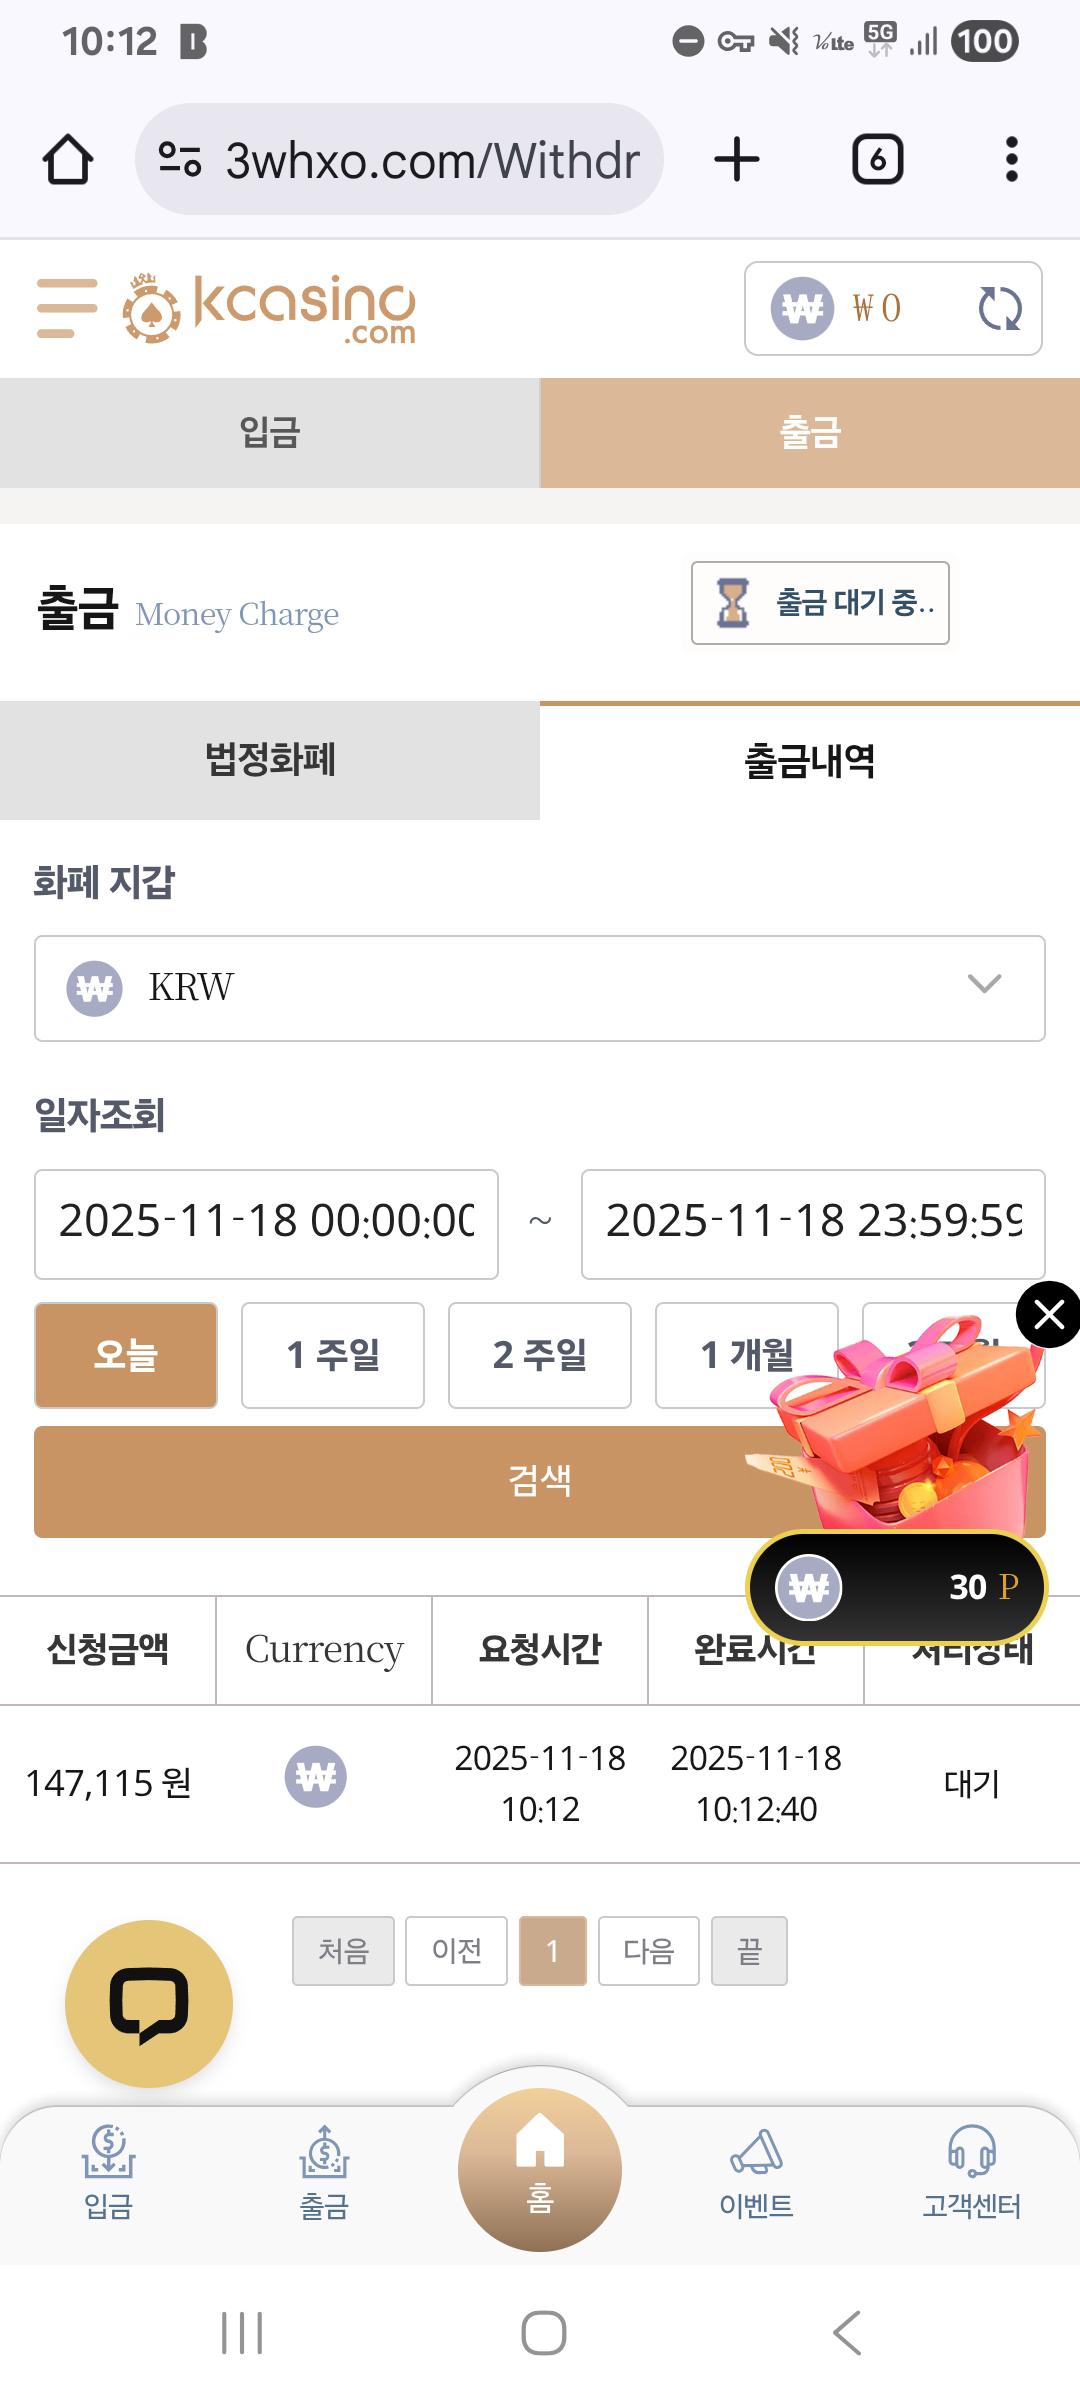Open the live chat bubble
This screenshot has height=2400, width=1080.
pos(149,2003)
